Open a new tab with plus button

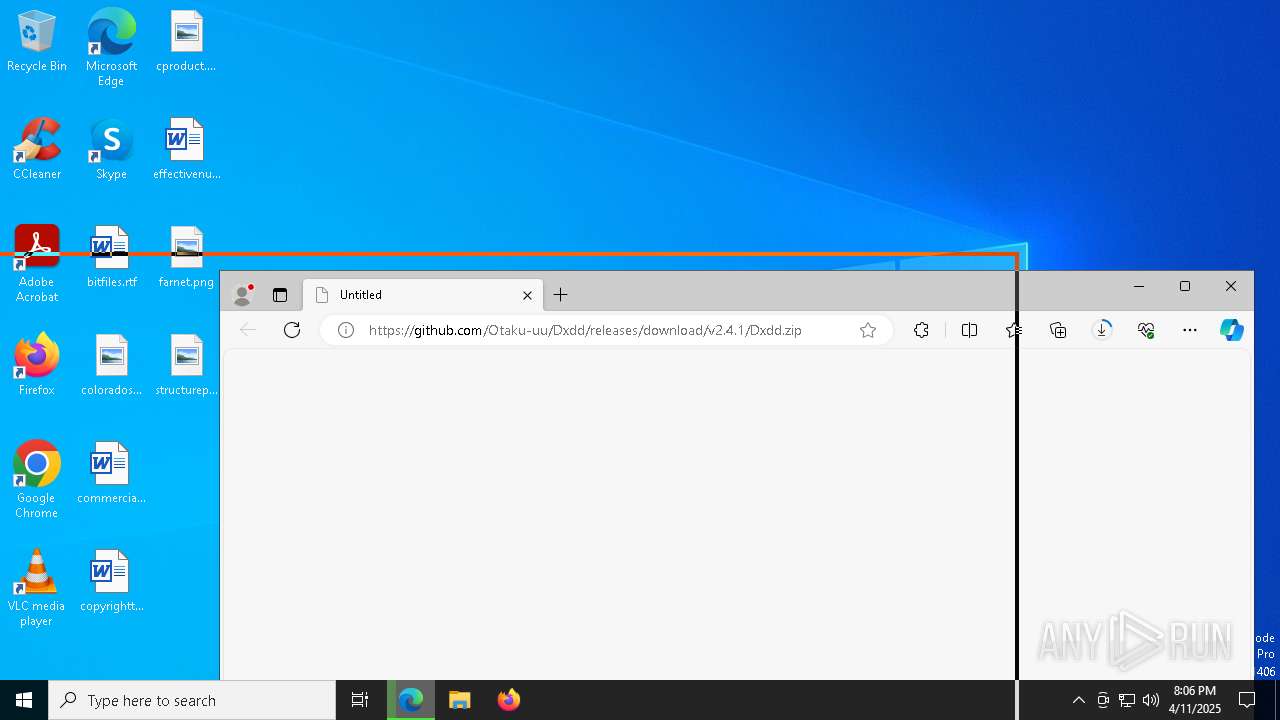tap(561, 294)
